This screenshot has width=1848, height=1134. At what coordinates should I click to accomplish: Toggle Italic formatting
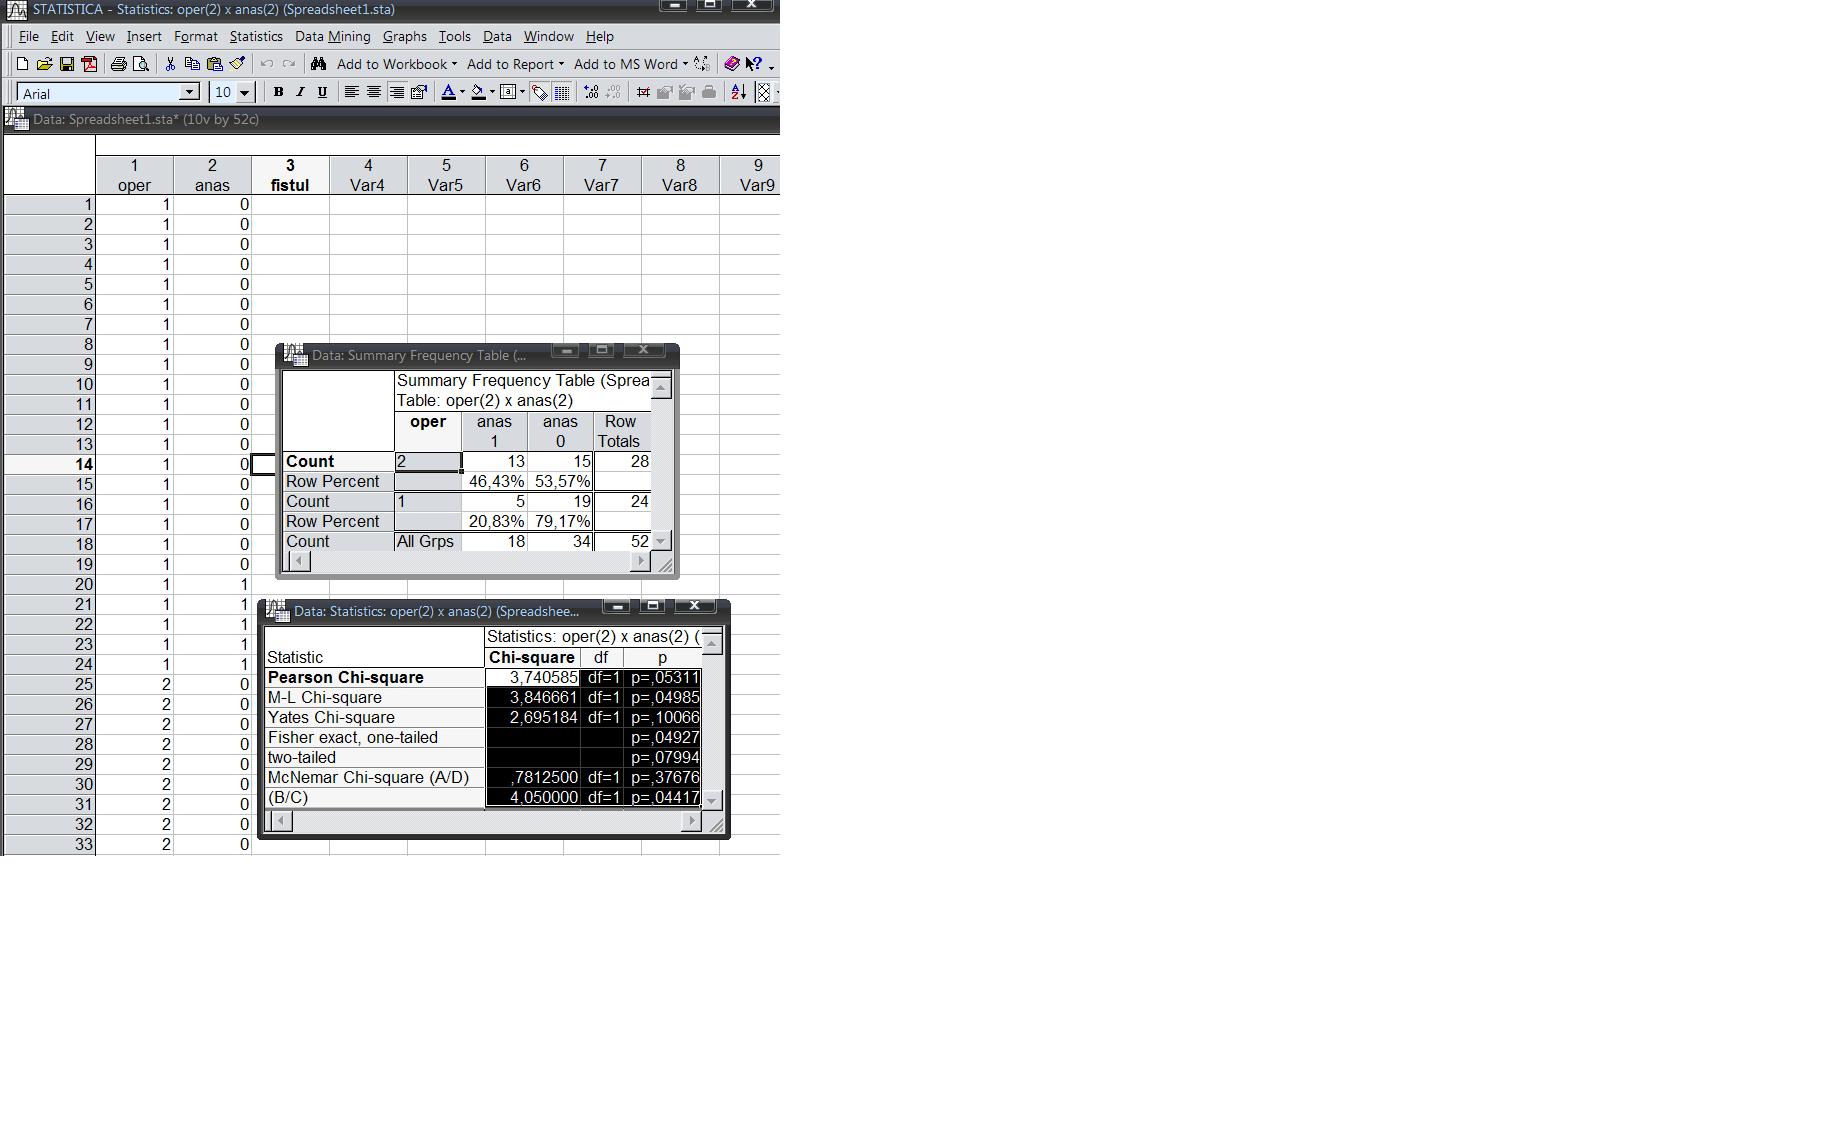pos(300,92)
